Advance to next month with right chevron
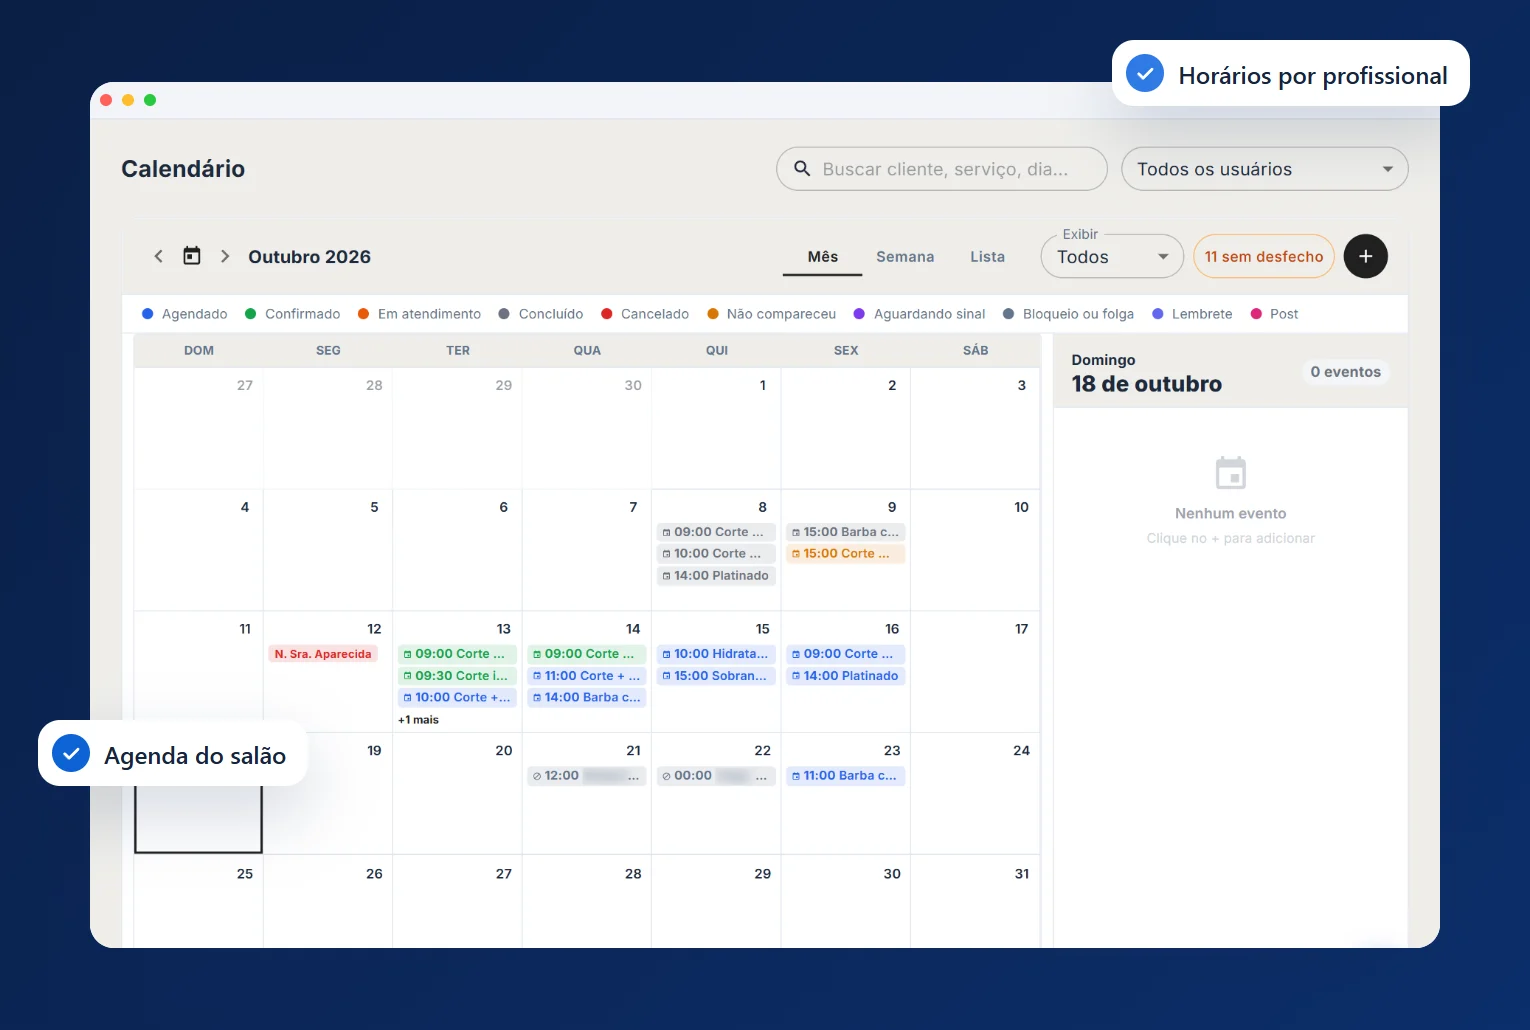1530x1030 pixels. coord(225,256)
